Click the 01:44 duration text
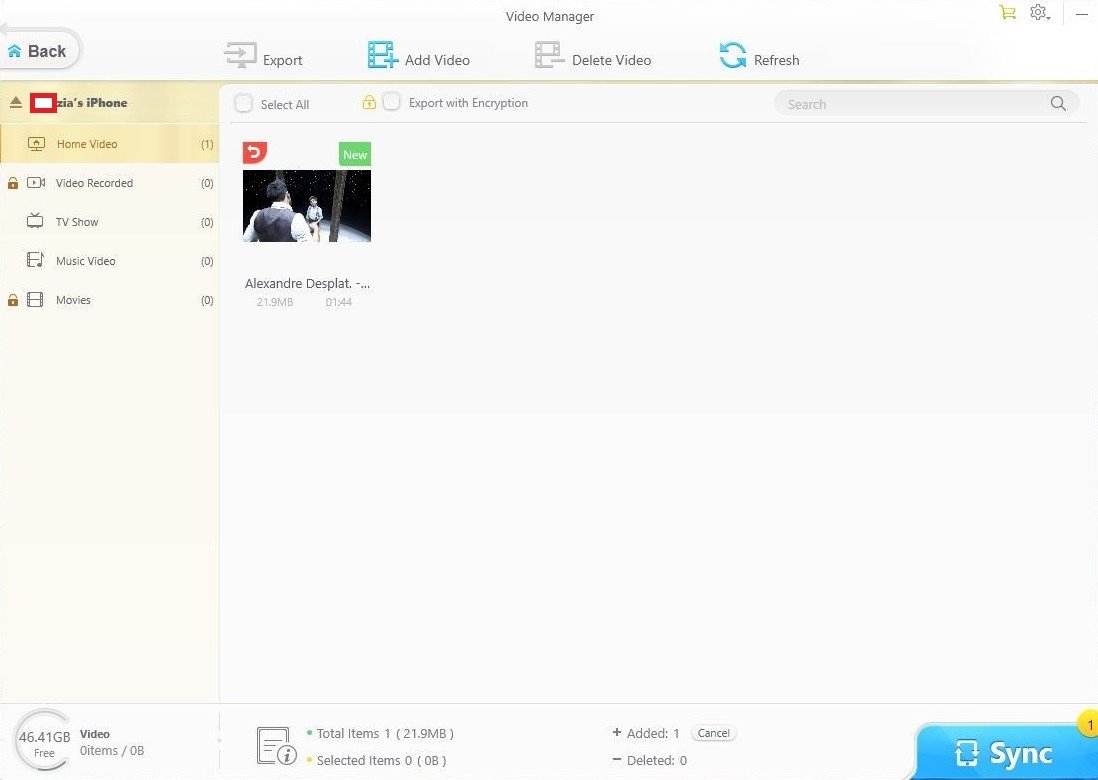This screenshot has width=1098, height=780. pos(339,302)
